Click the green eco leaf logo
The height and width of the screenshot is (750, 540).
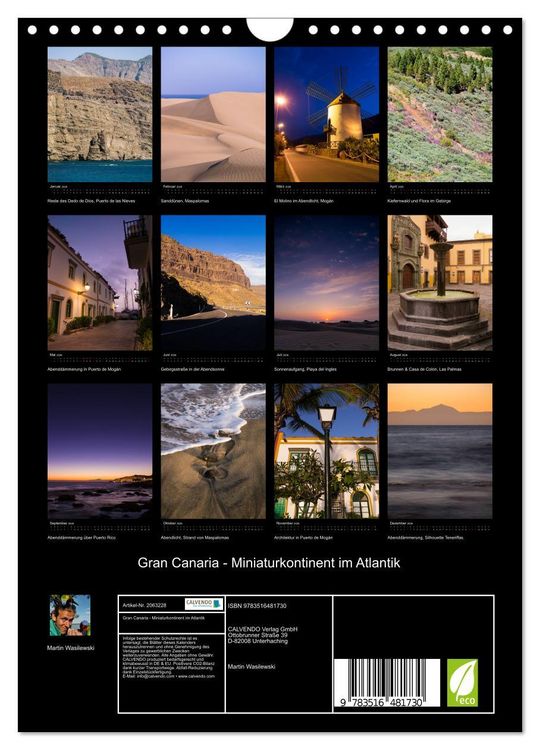tap(462, 683)
